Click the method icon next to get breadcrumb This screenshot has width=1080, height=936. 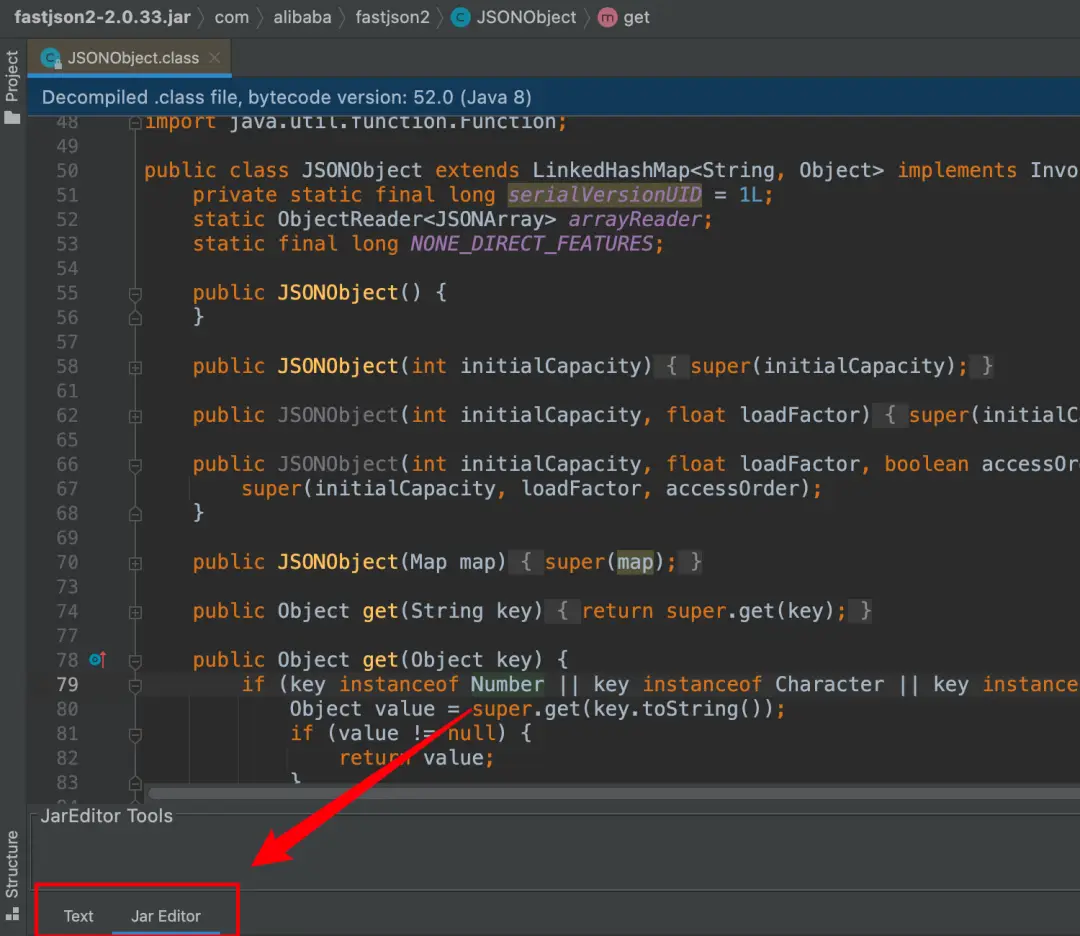pos(607,17)
